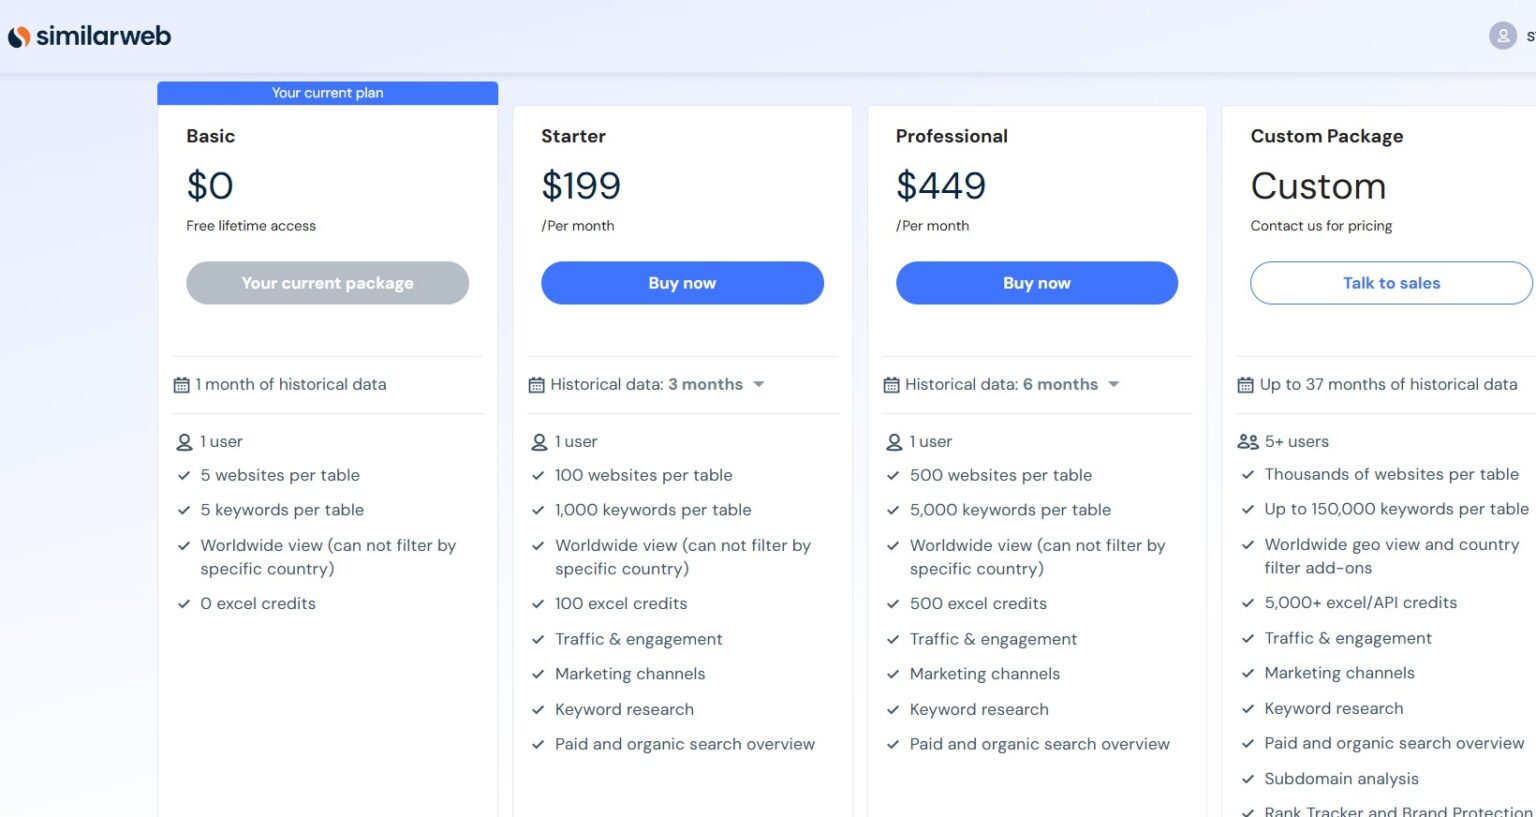The image size is (1536, 817).
Task: Click the calendar icon in Custom Package
Action: 1244,384
